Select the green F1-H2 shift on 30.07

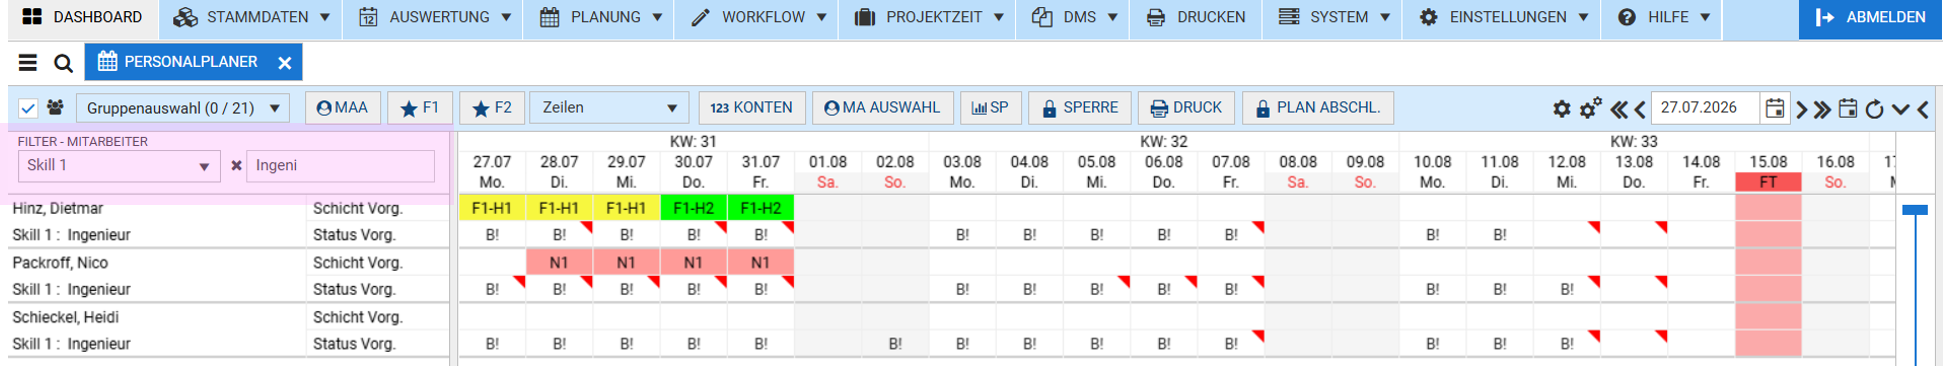tap(693, 208)
